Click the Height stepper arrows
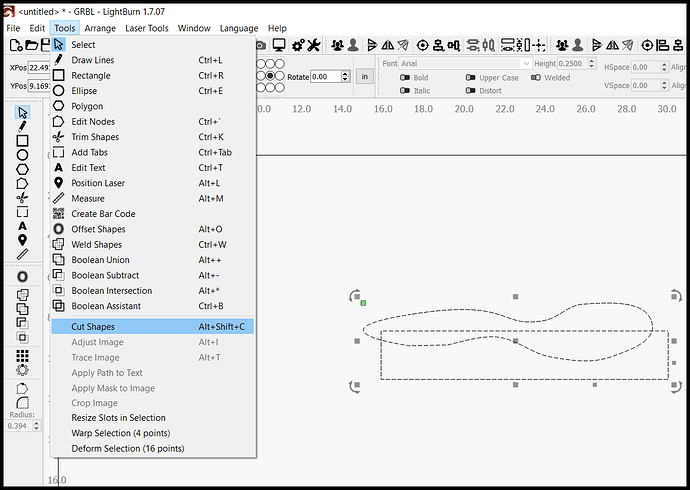This screenshot has height=490, width=690. point(592,63)
